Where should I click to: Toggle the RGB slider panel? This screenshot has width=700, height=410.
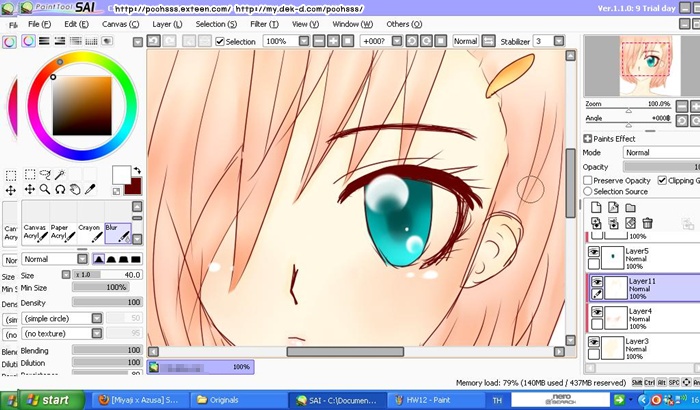(x=44, y=41)
